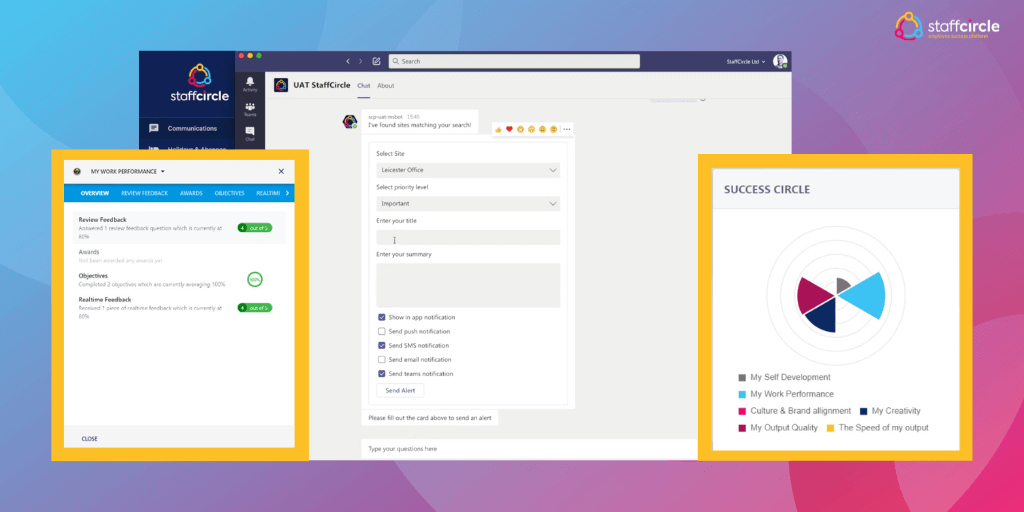Click the navy My Creativity legend swatch

click(x=863, y=411)
